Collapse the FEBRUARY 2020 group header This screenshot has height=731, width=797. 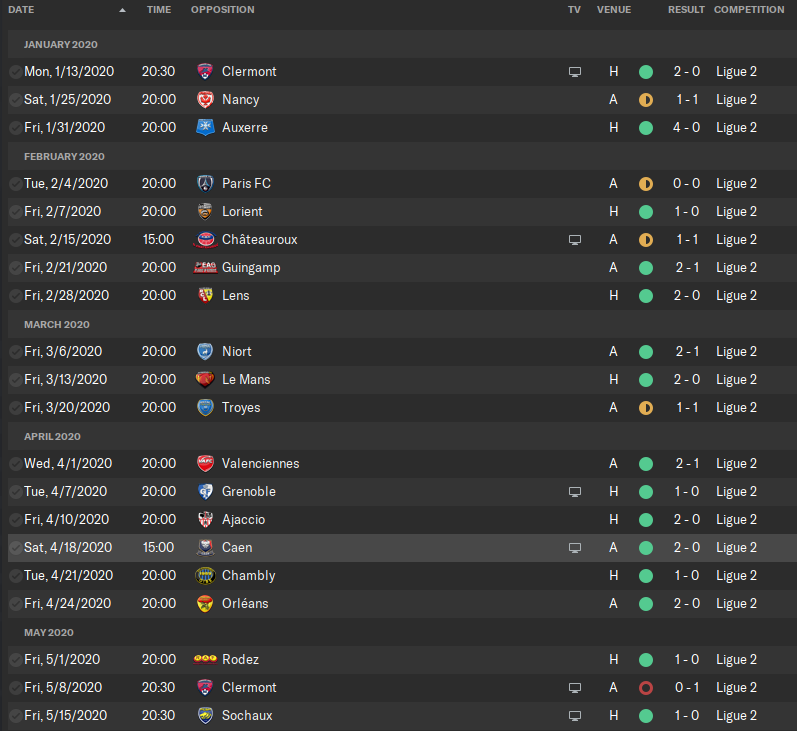coord(64,157)
